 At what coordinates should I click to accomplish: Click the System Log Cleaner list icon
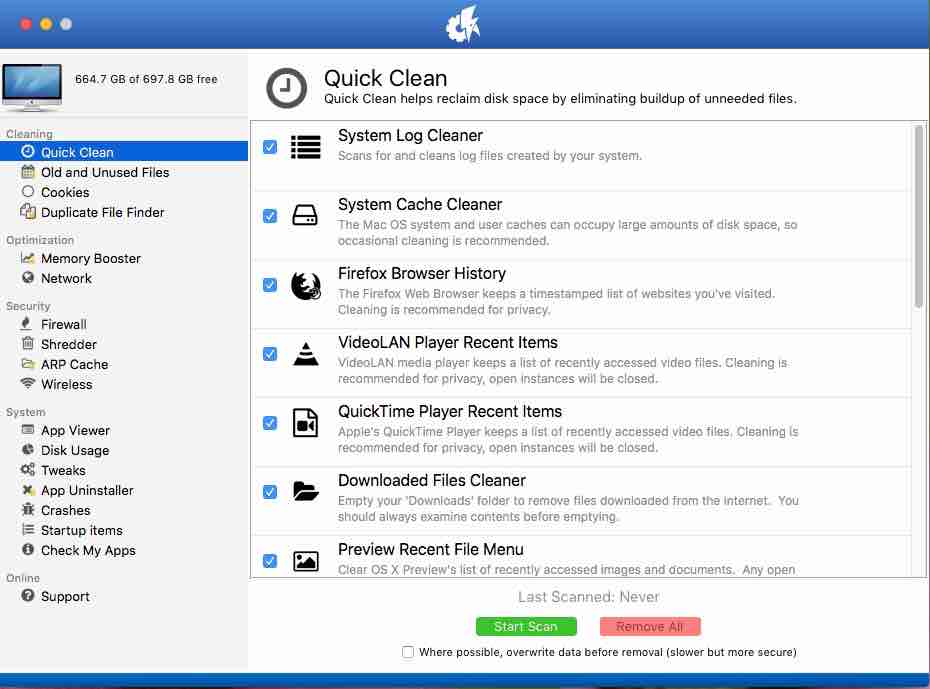point(305,147)
